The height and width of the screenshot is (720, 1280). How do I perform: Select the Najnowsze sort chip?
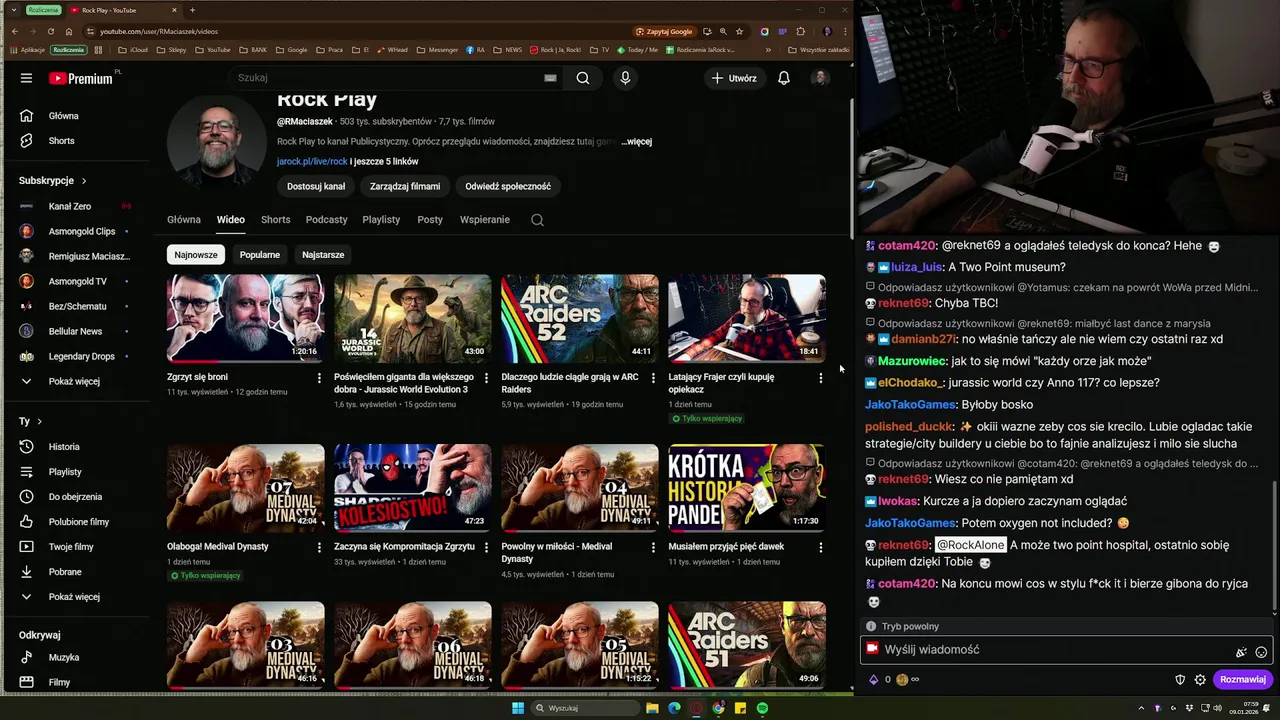click(196, 255)
